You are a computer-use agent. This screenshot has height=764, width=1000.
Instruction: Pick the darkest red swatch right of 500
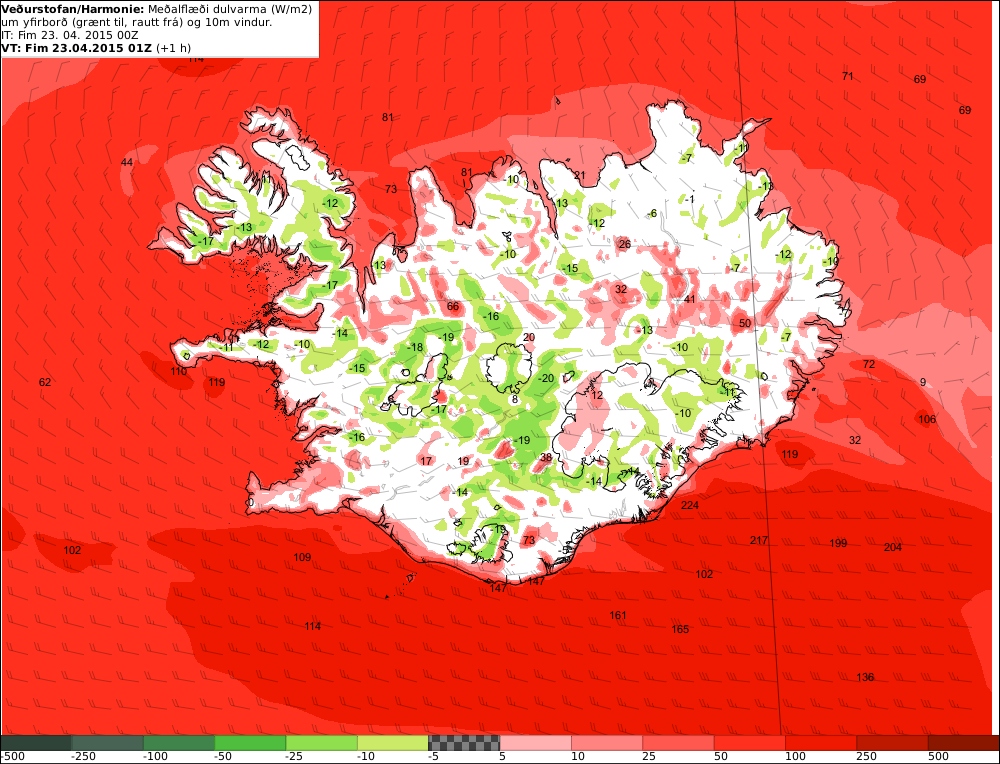[964, 742]
